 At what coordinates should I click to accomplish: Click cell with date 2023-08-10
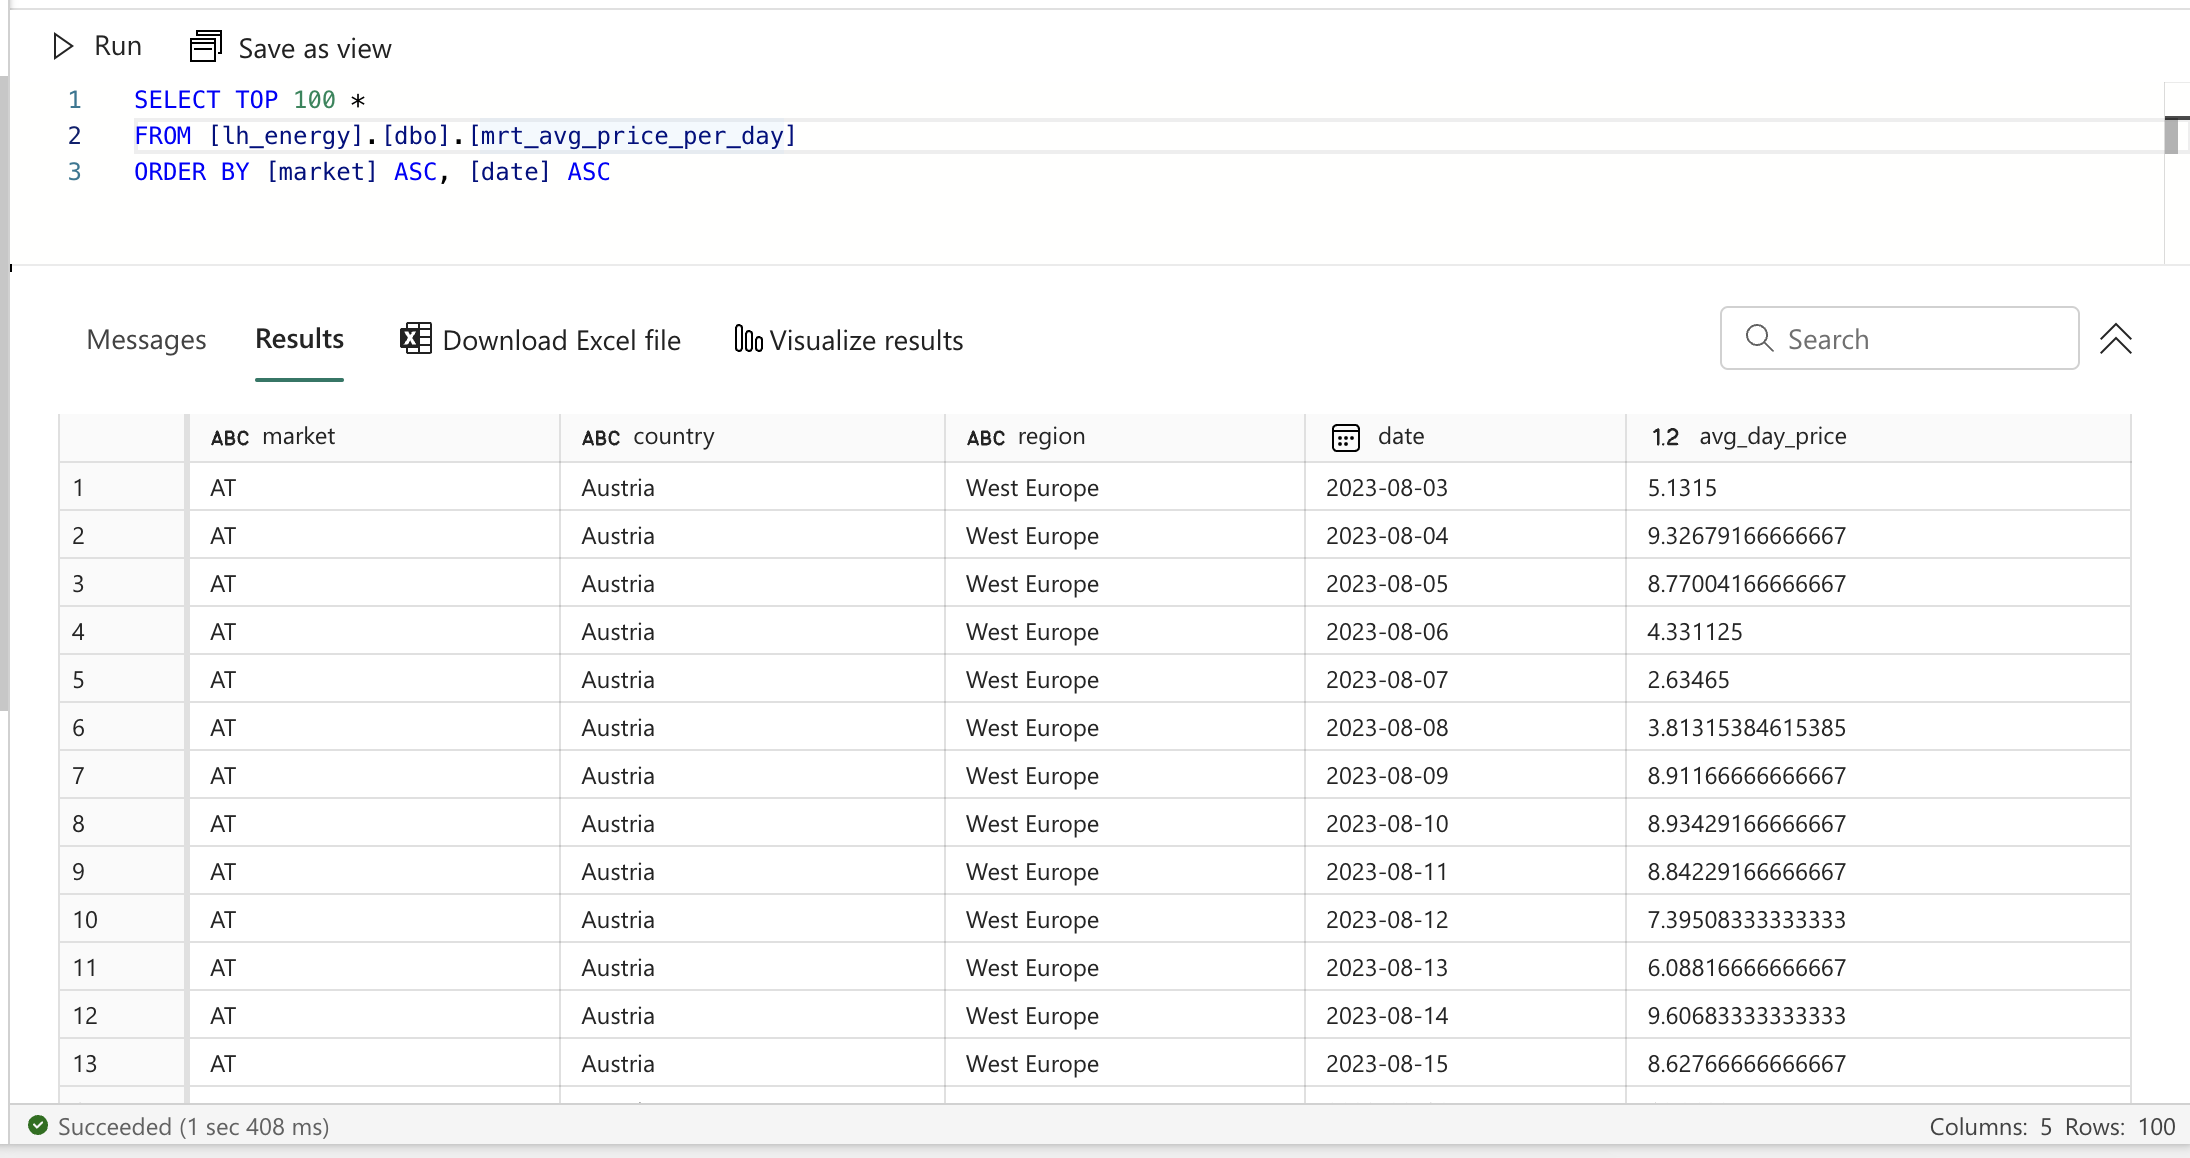(x=1386, y=824)
